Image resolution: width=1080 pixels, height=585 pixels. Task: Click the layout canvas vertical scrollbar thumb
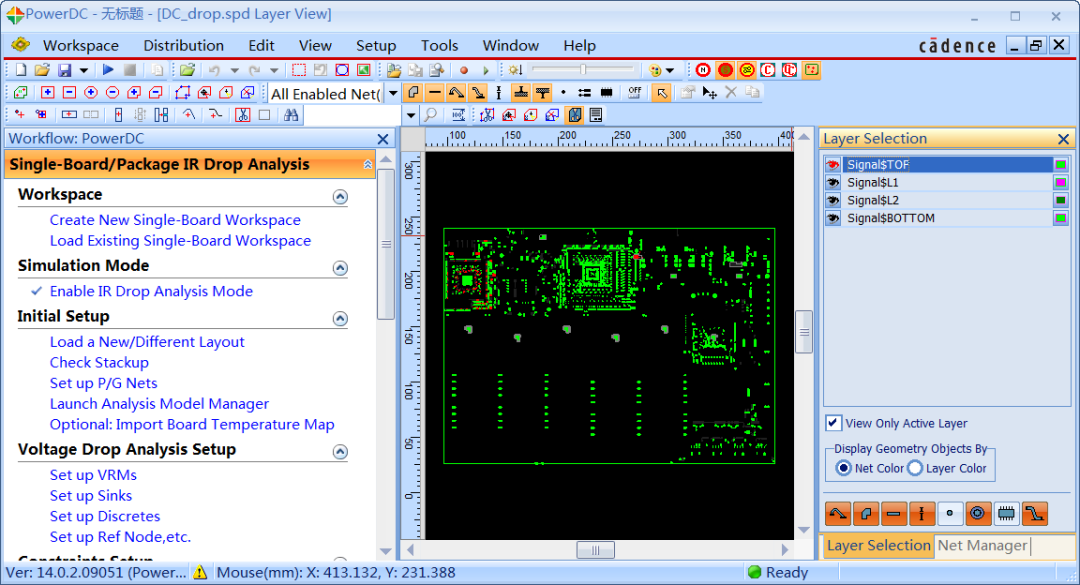pyautogui.click(x=804, y=331)
